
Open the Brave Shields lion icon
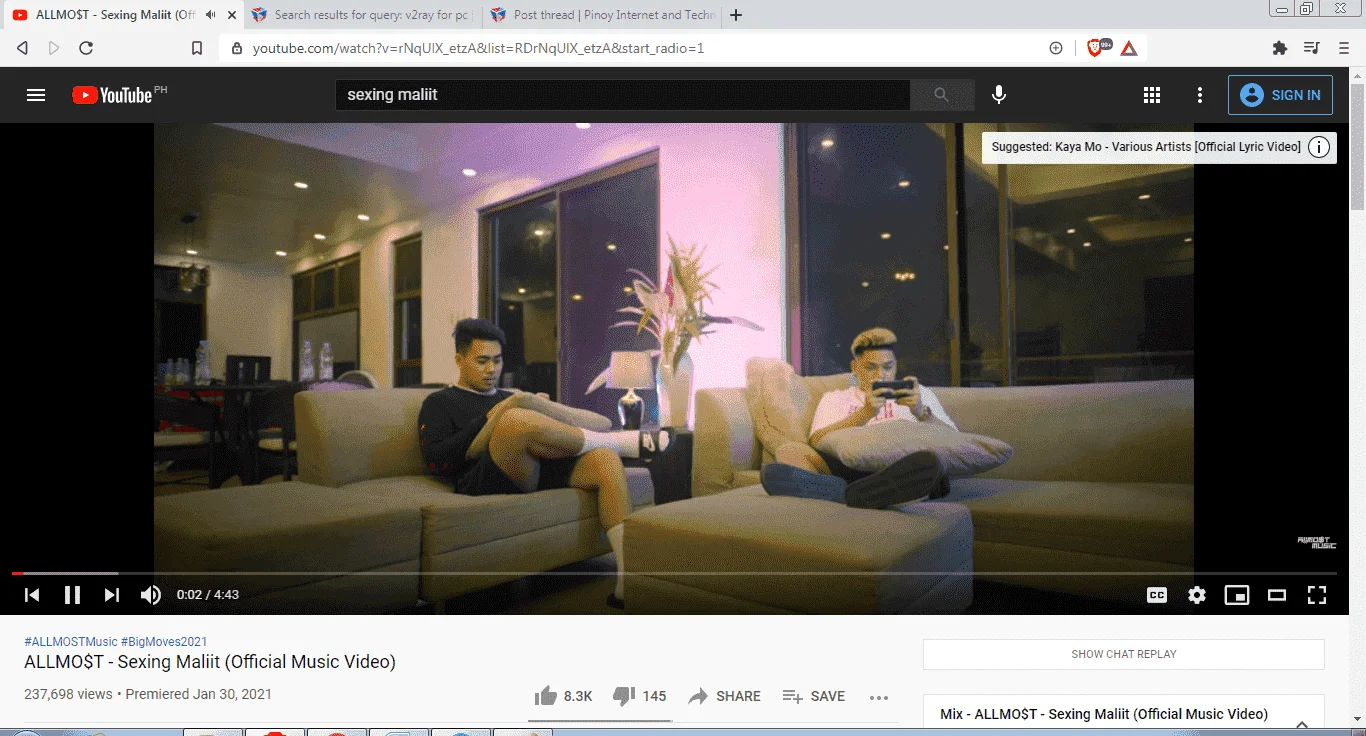[x=1097, y=47]
